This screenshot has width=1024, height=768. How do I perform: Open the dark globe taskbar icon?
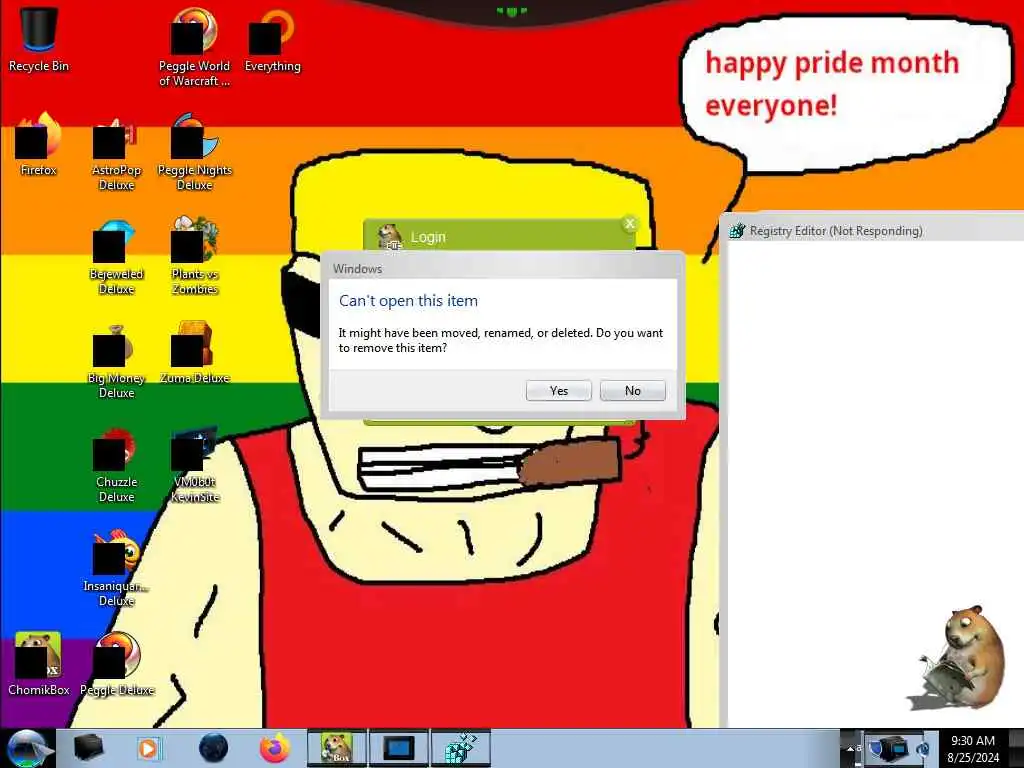click(x=213, y=748)
